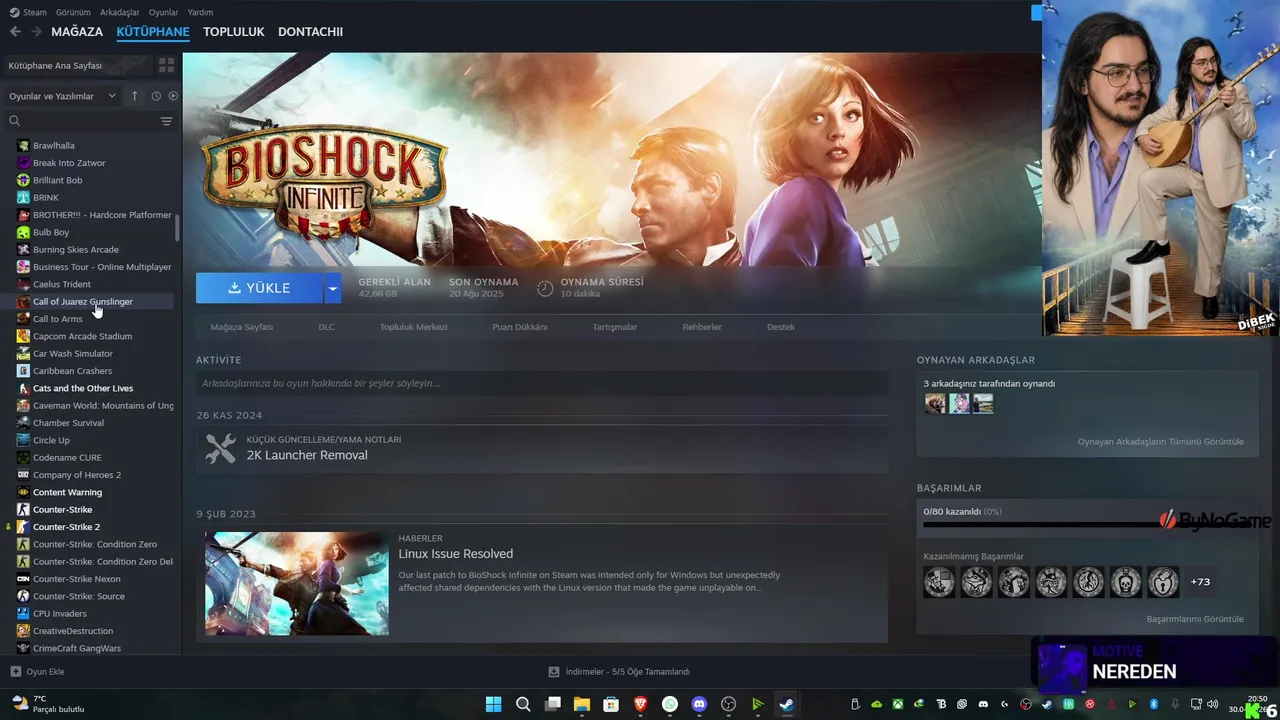This screenshot has height=720, width=1280.
Task: Click the back navigation arrow
Action: pos(15,32)
